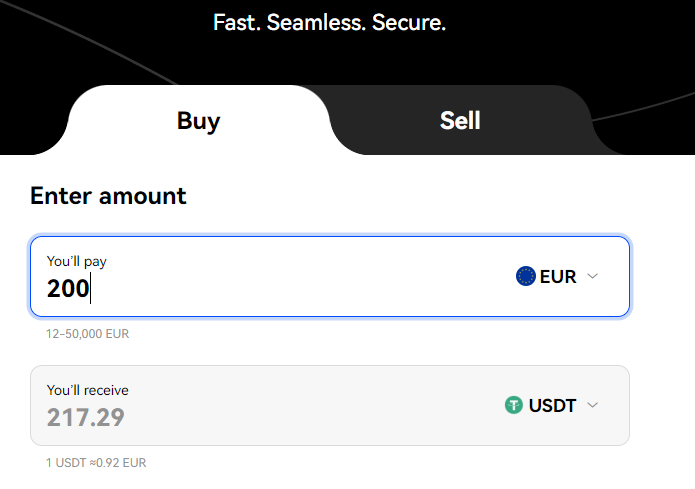Screen dimensions: 695x489
Task: Click the 12–50,000 EUR limit text
Action: tap(87, 334)
